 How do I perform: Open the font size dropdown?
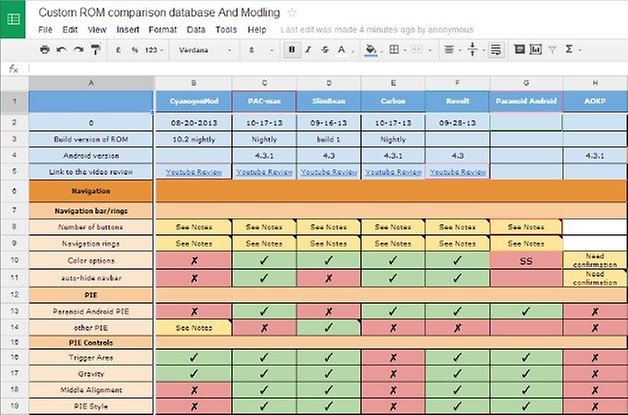[x=261, y=50]
